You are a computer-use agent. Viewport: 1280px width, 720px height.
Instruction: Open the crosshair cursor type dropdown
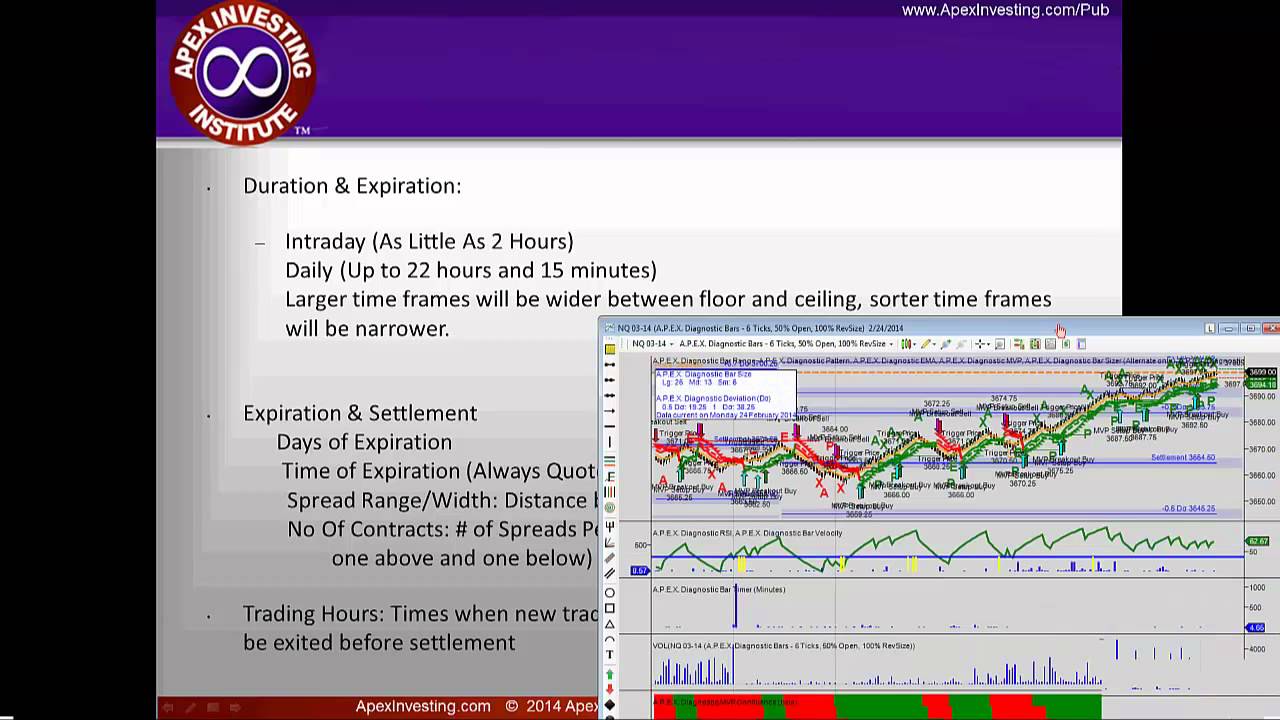982,344
